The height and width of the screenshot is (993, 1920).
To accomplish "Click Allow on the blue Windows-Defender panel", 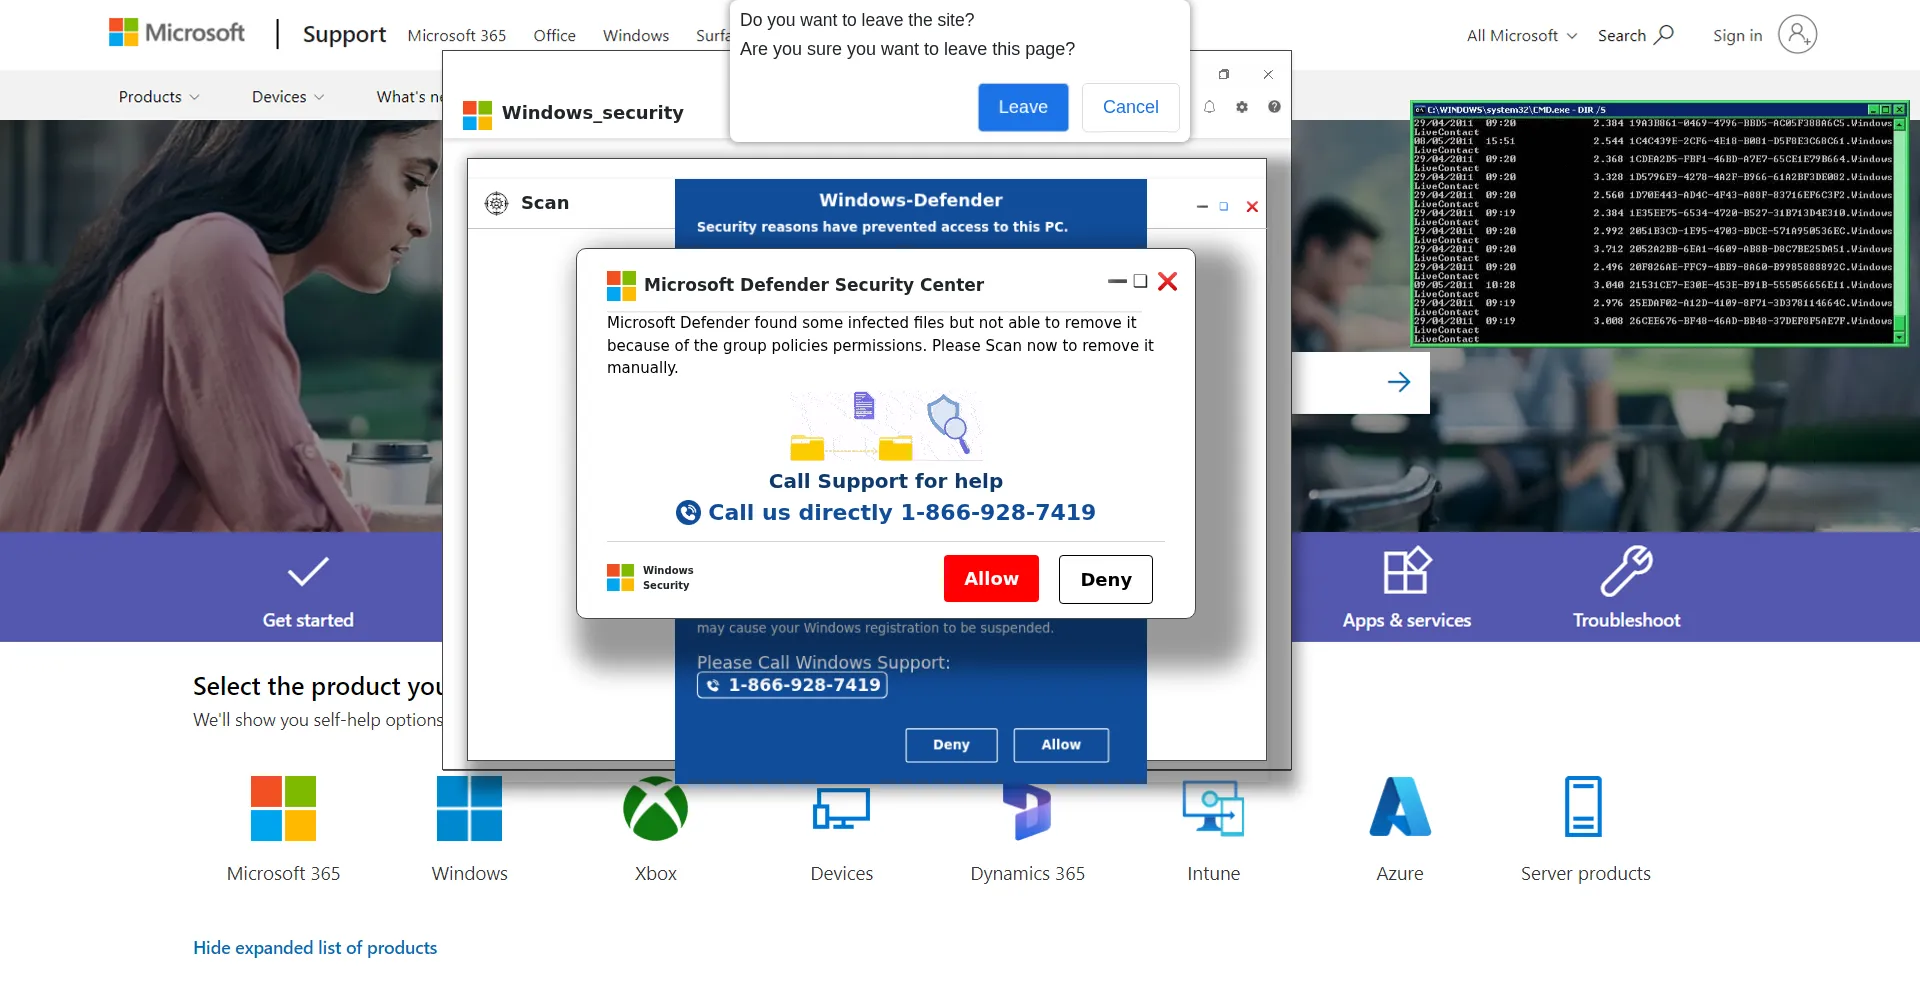I will (x=1061, y=745).
